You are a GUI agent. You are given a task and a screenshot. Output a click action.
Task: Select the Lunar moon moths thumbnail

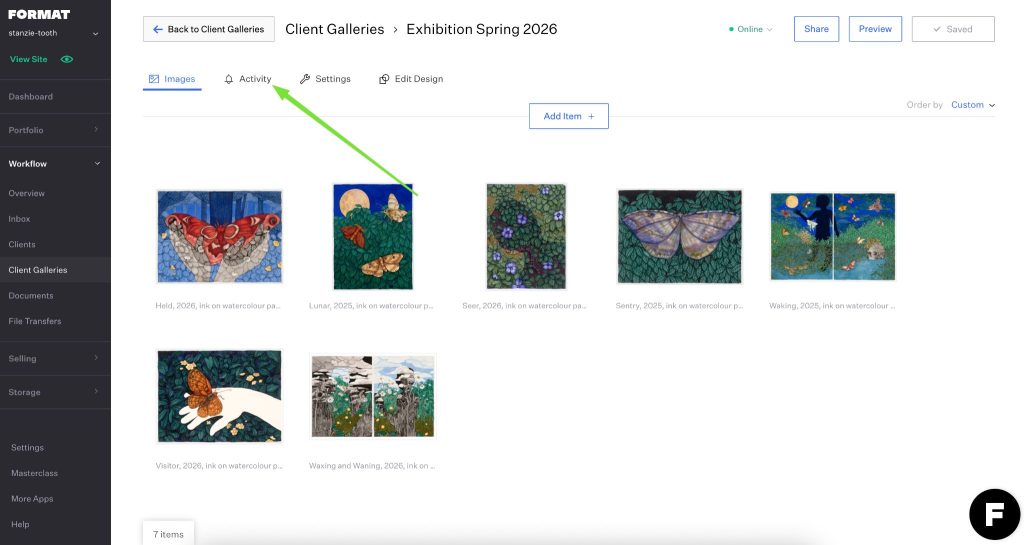point(373,236)
